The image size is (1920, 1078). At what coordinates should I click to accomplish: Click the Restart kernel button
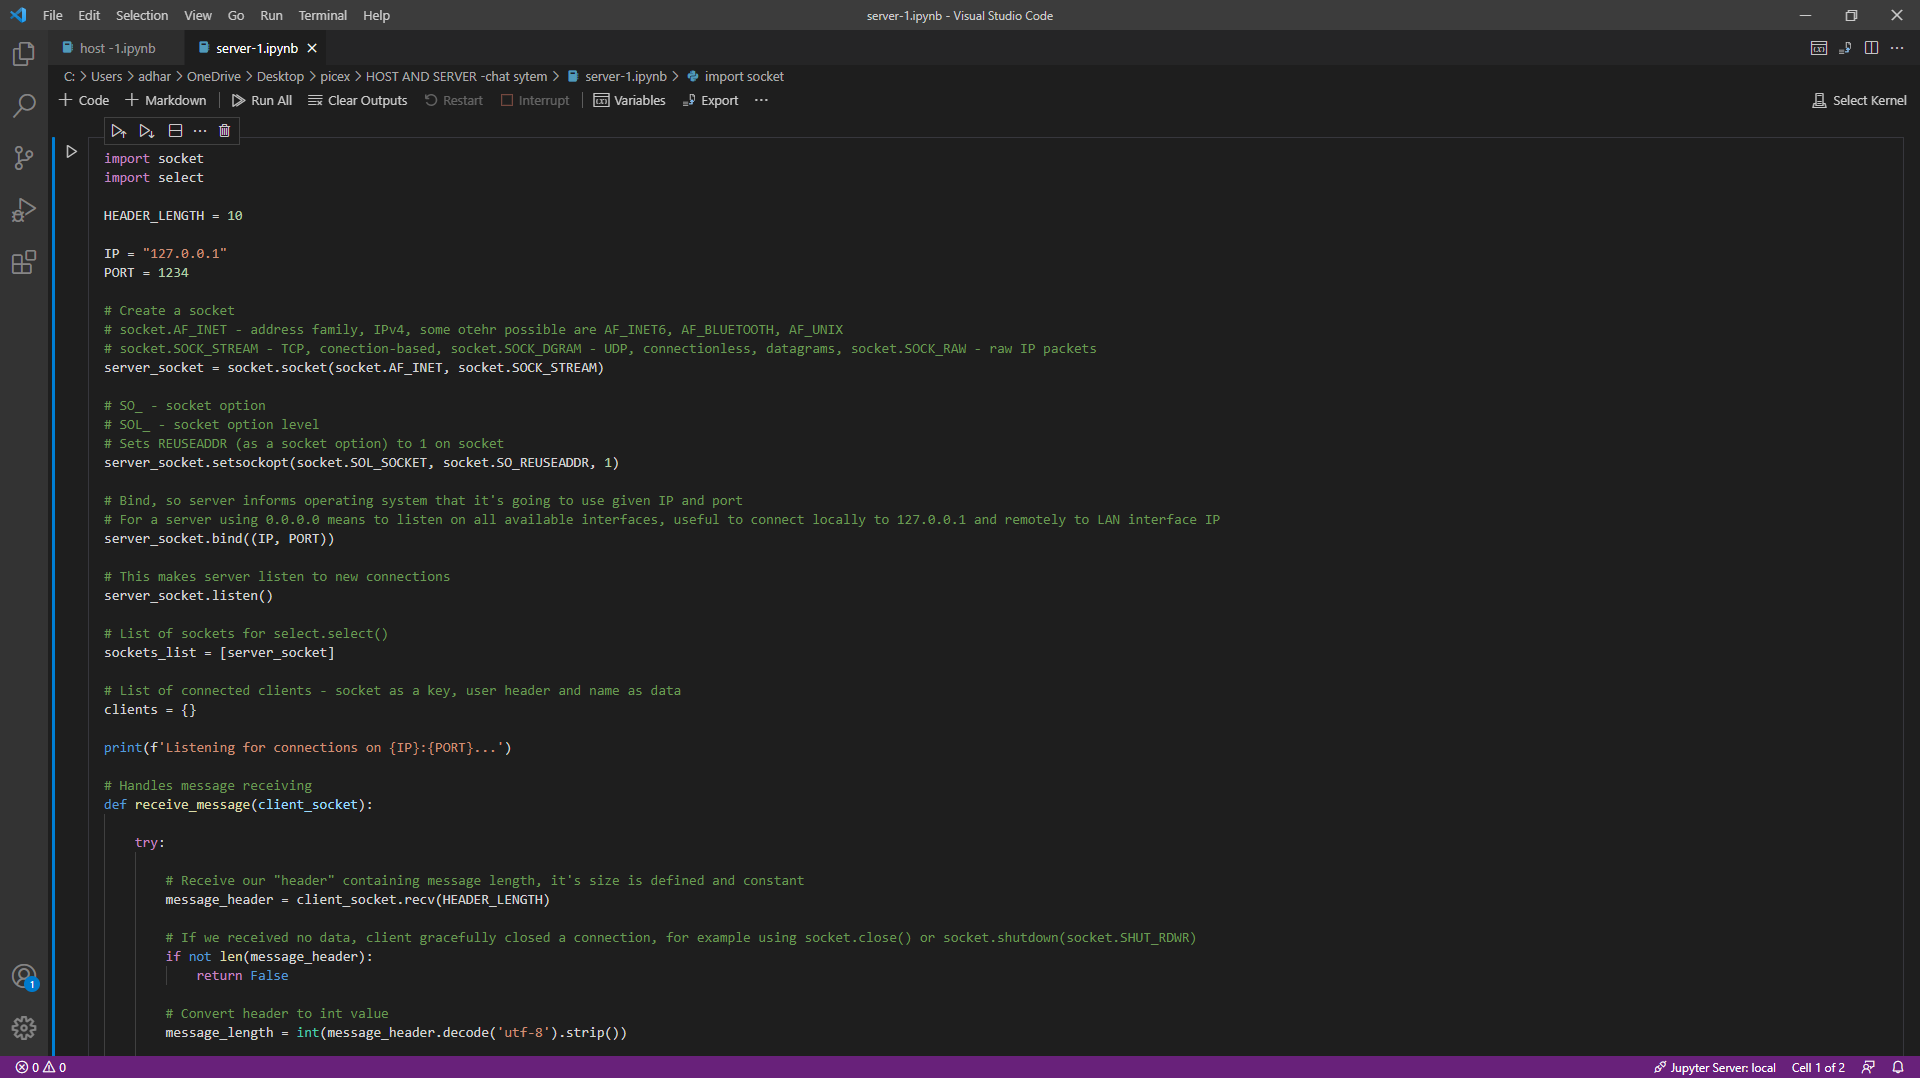(x=454, y=100)
